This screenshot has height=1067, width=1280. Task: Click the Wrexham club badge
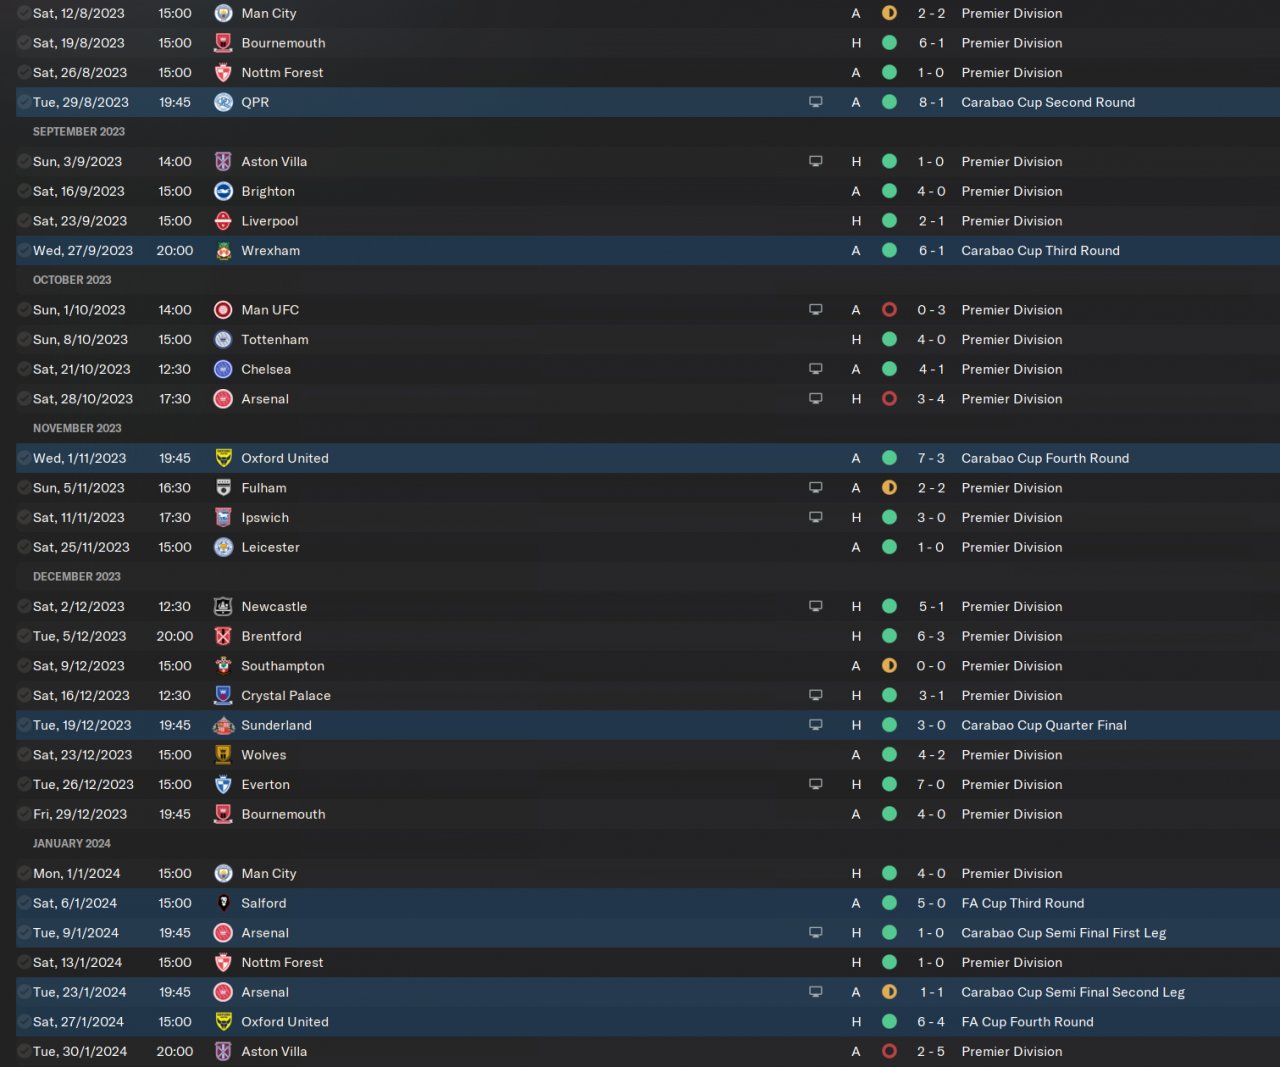pos(223,251)
